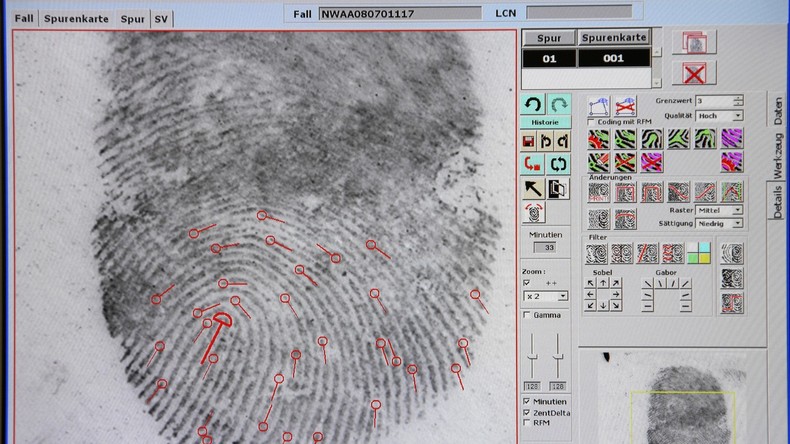Screen dimensions: 790x444
Task: Click the left gamma slider handle
Action: pos(533,357)
